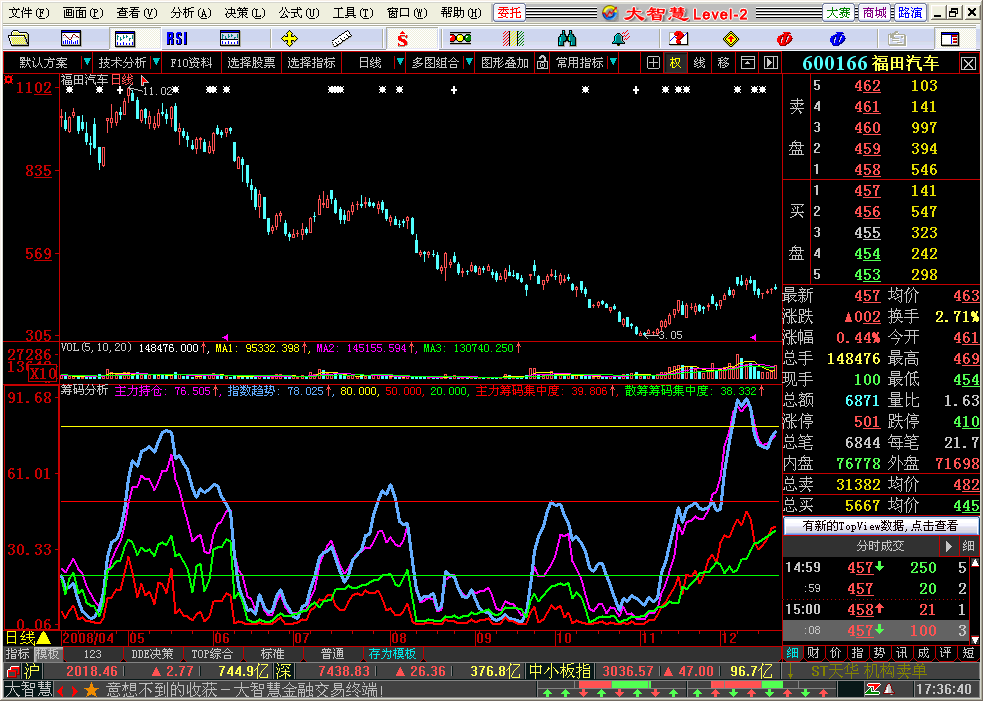Click the RSI indicator toolbar icon
983x701 pixels.
(177, 39)
